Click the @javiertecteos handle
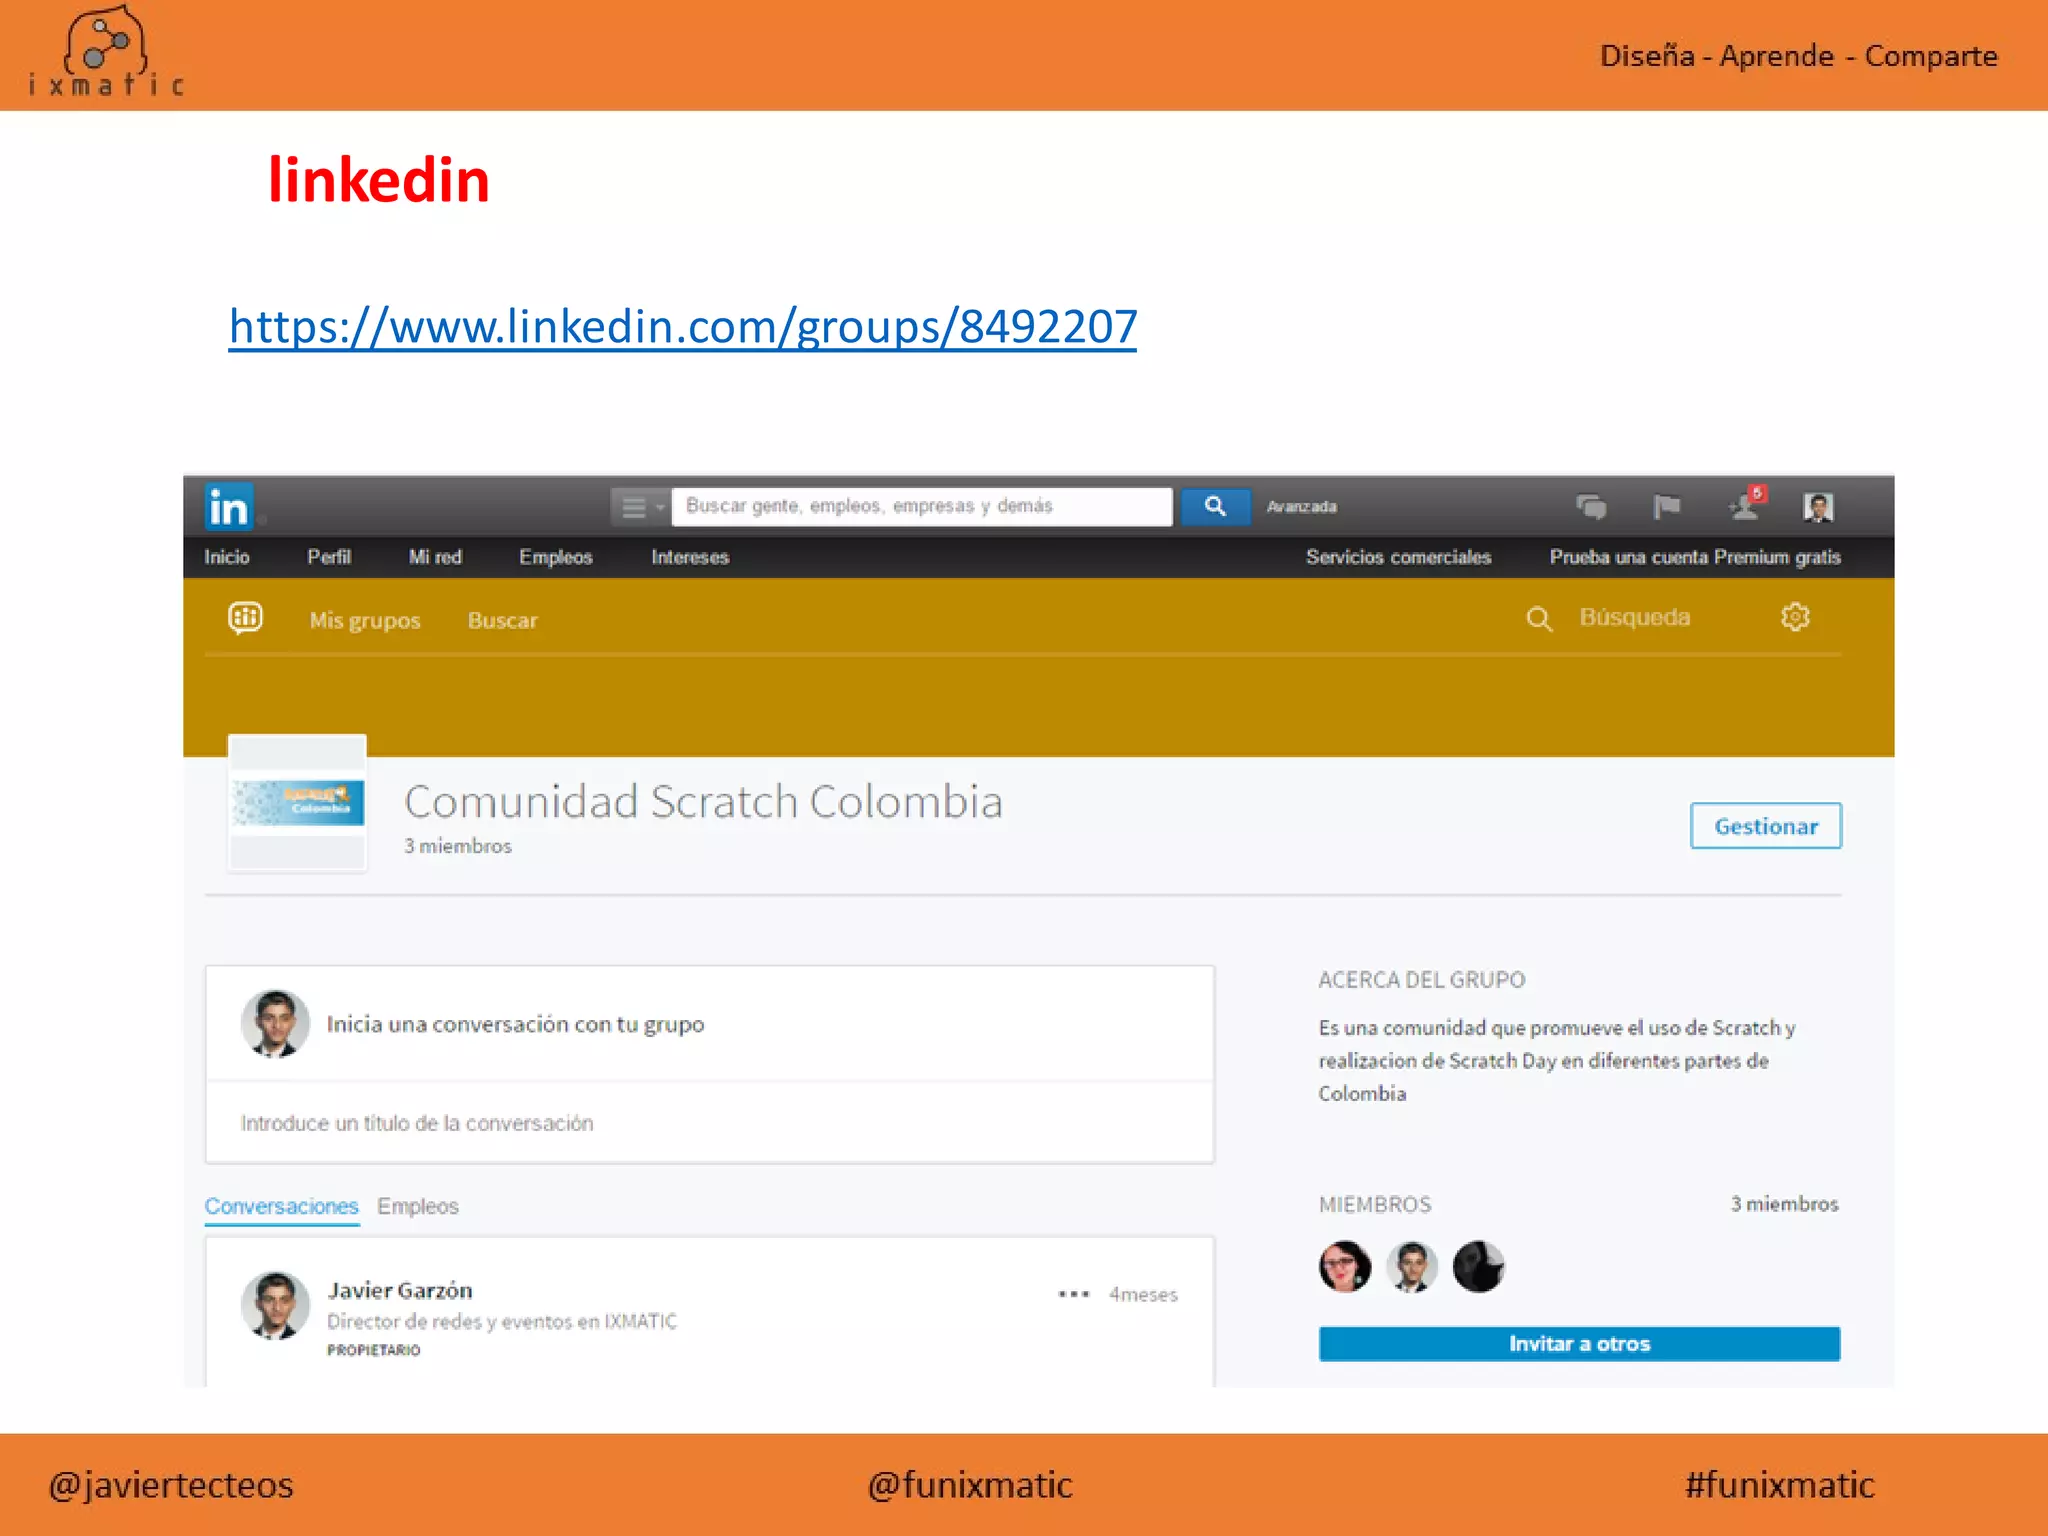This screenshot has height=1536, width=2048. (x=171, y=1485)
